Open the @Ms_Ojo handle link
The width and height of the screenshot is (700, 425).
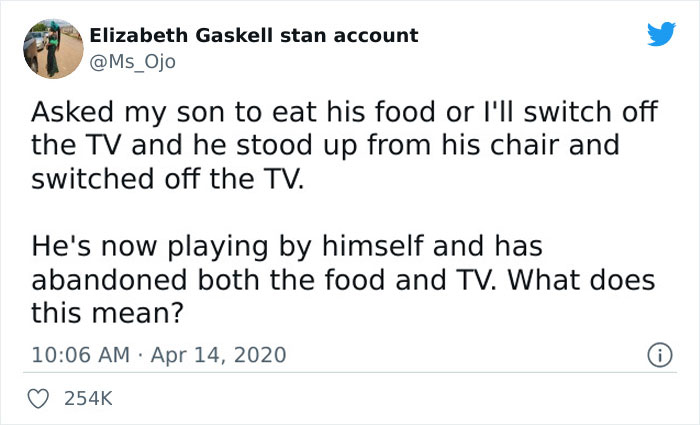click(132, 60)
